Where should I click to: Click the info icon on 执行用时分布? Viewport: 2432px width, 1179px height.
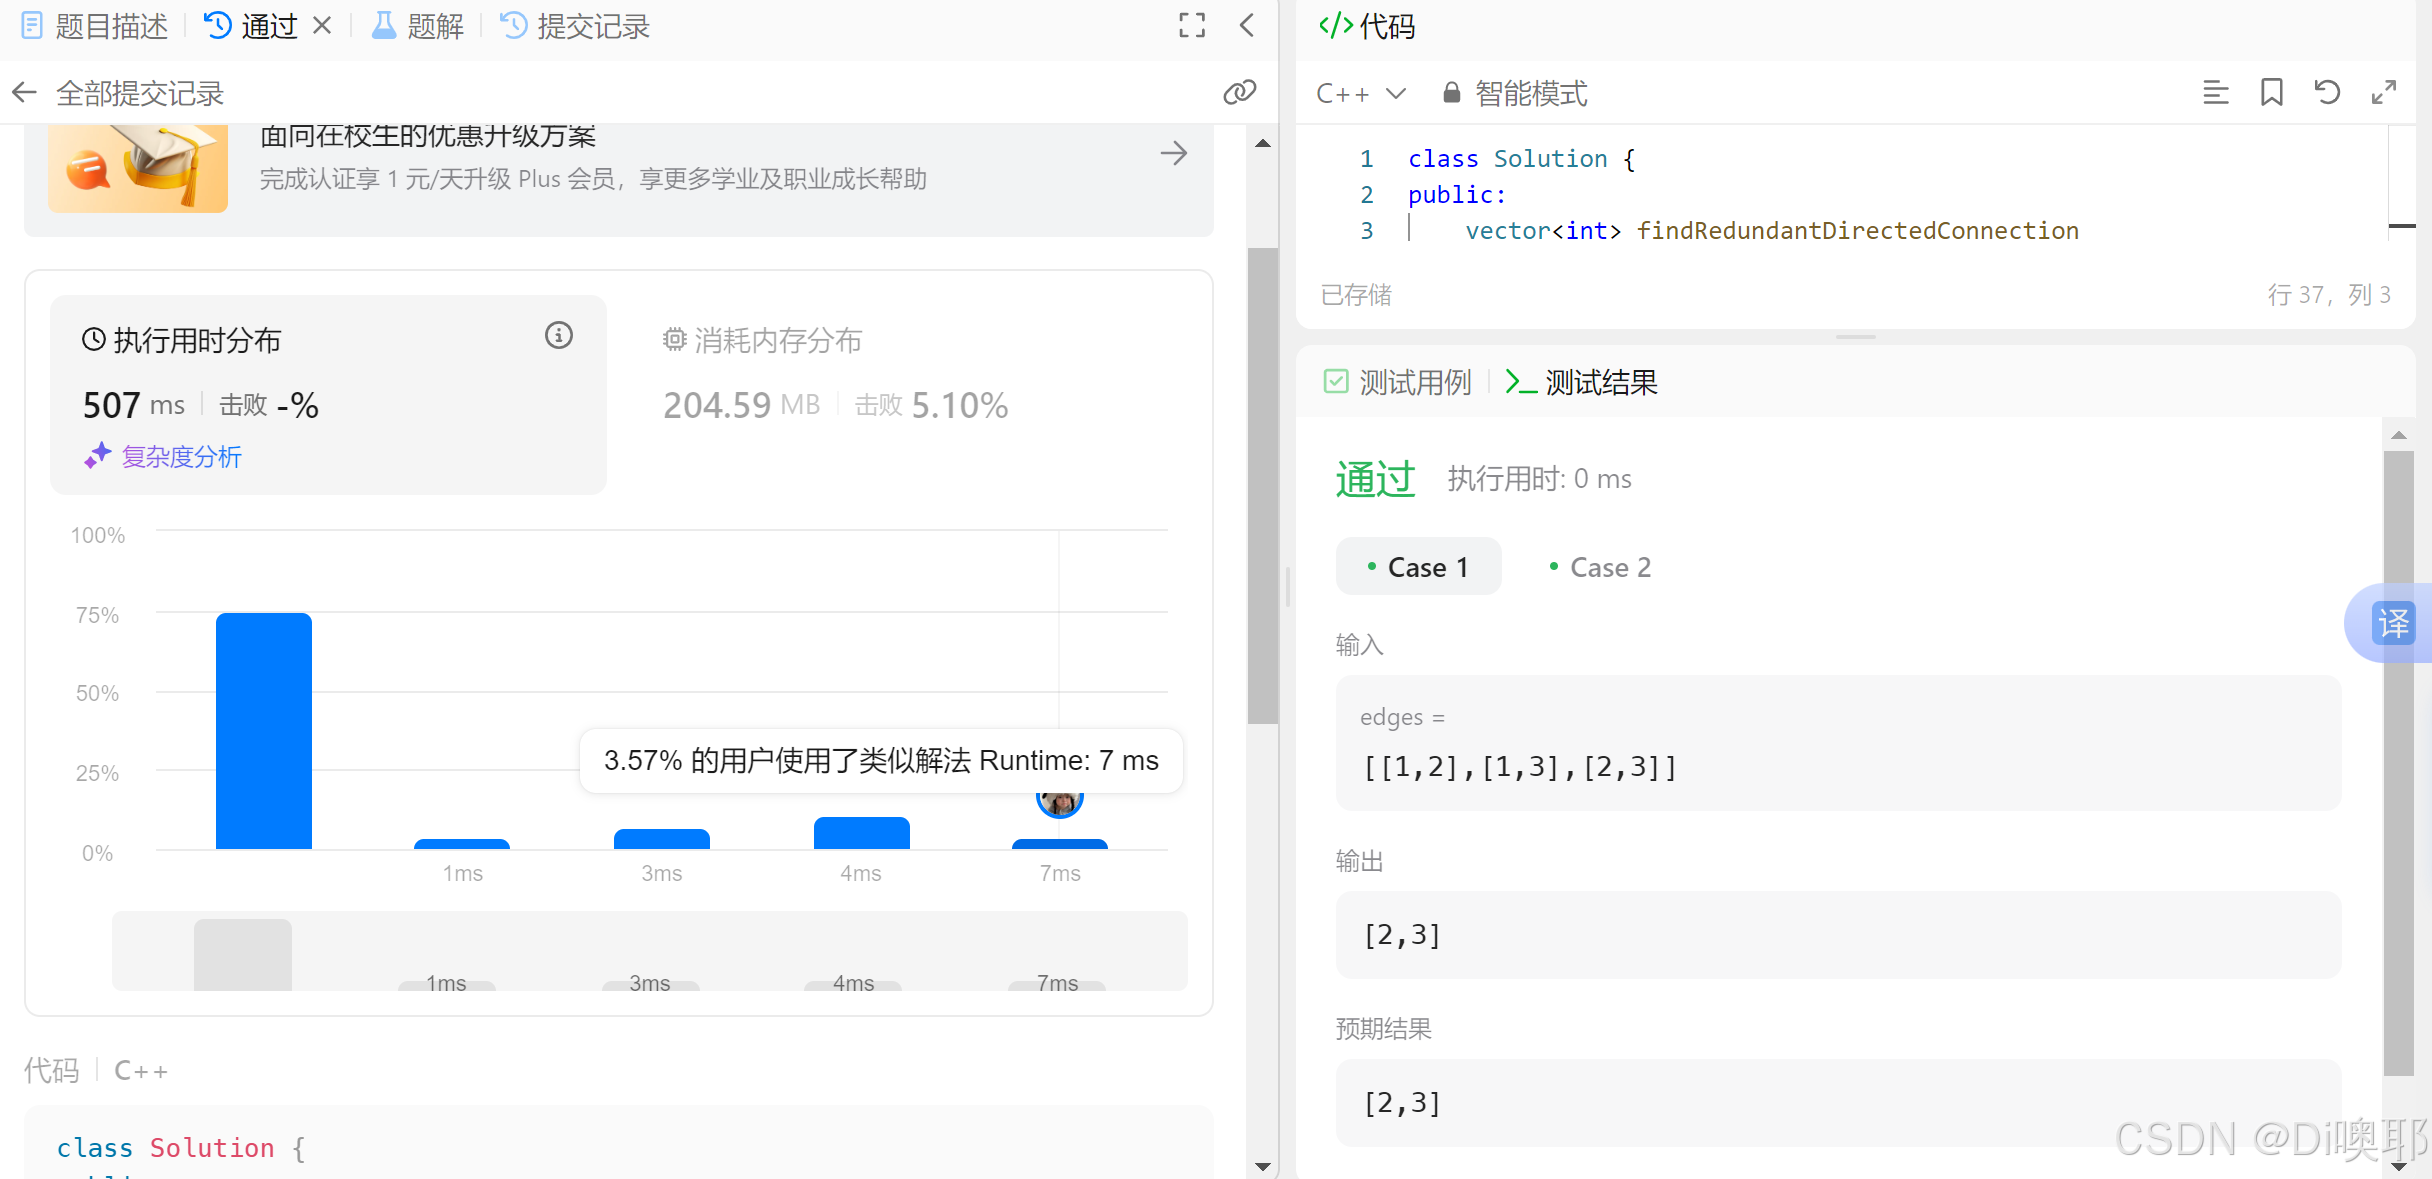coord(558,336)
